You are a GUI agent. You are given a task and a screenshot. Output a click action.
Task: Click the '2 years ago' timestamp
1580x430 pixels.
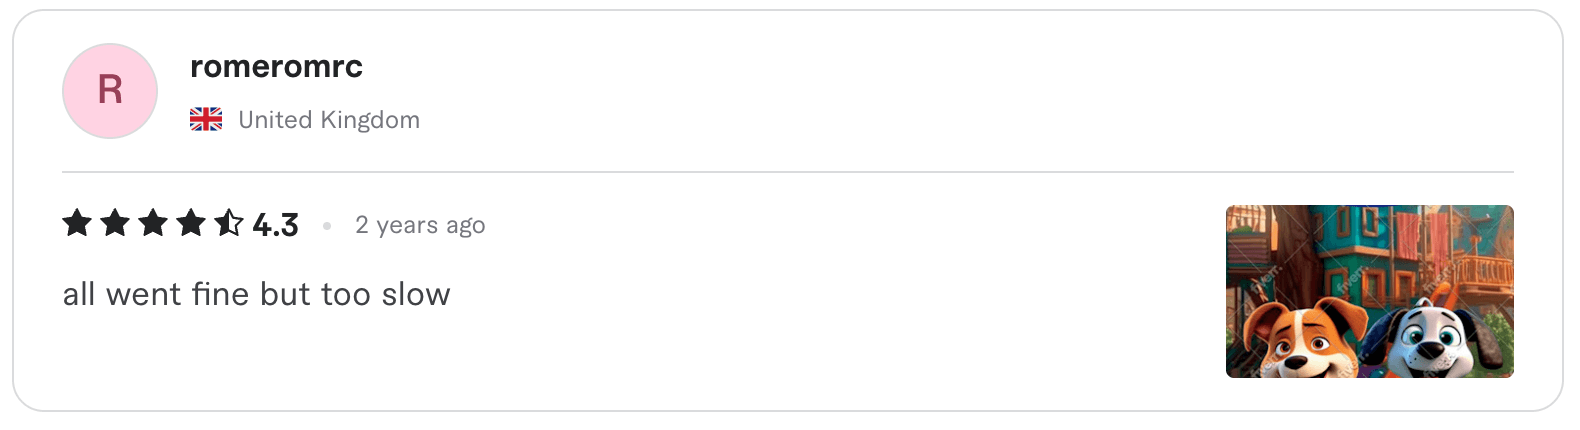pos(420,226)
